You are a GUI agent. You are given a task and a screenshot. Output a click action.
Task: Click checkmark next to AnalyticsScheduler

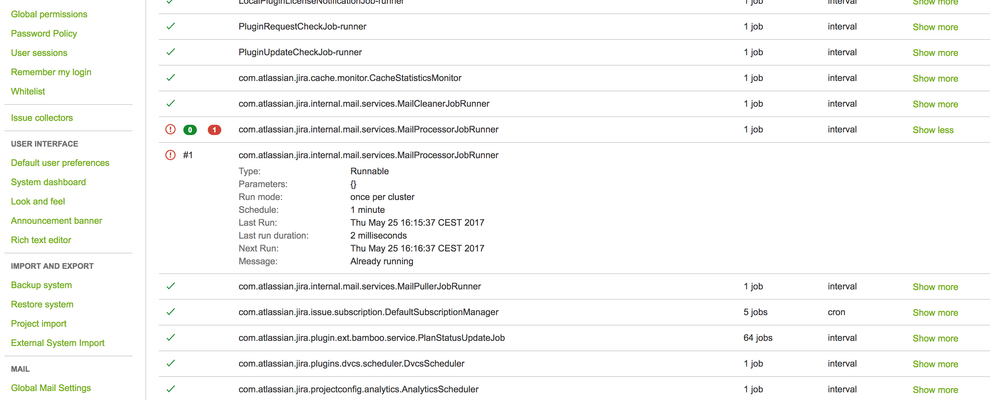(x=170, y=389)
